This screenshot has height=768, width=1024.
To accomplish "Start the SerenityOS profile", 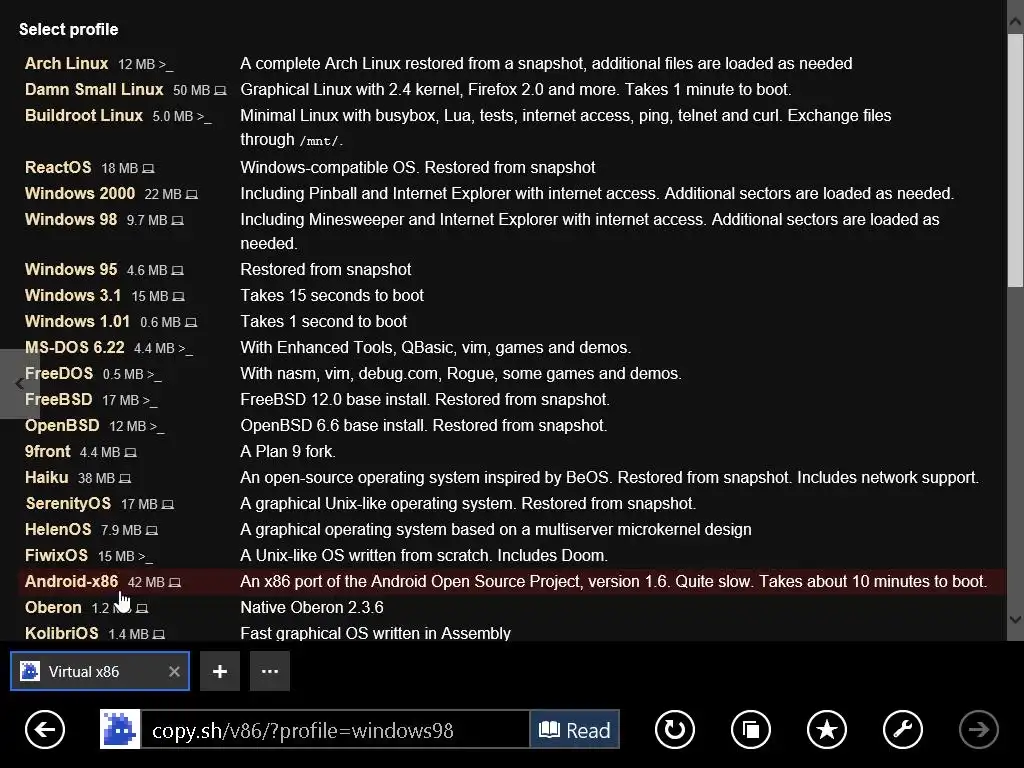I will (68, 504).
